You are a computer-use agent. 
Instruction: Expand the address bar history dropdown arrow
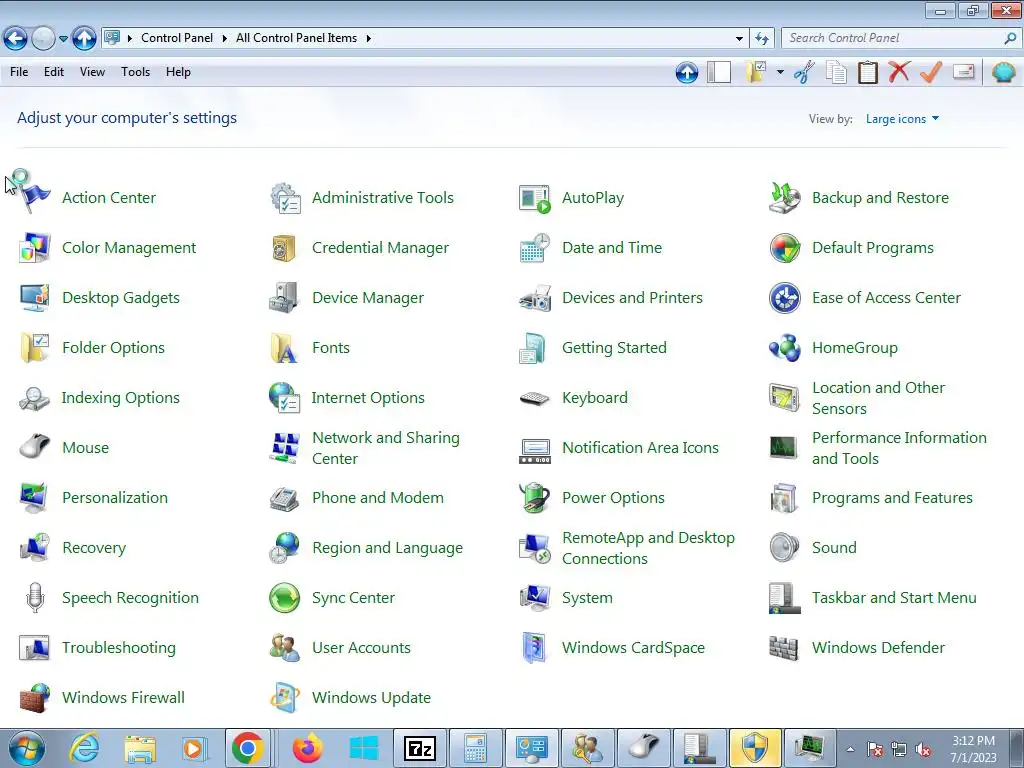coord(739,39)
